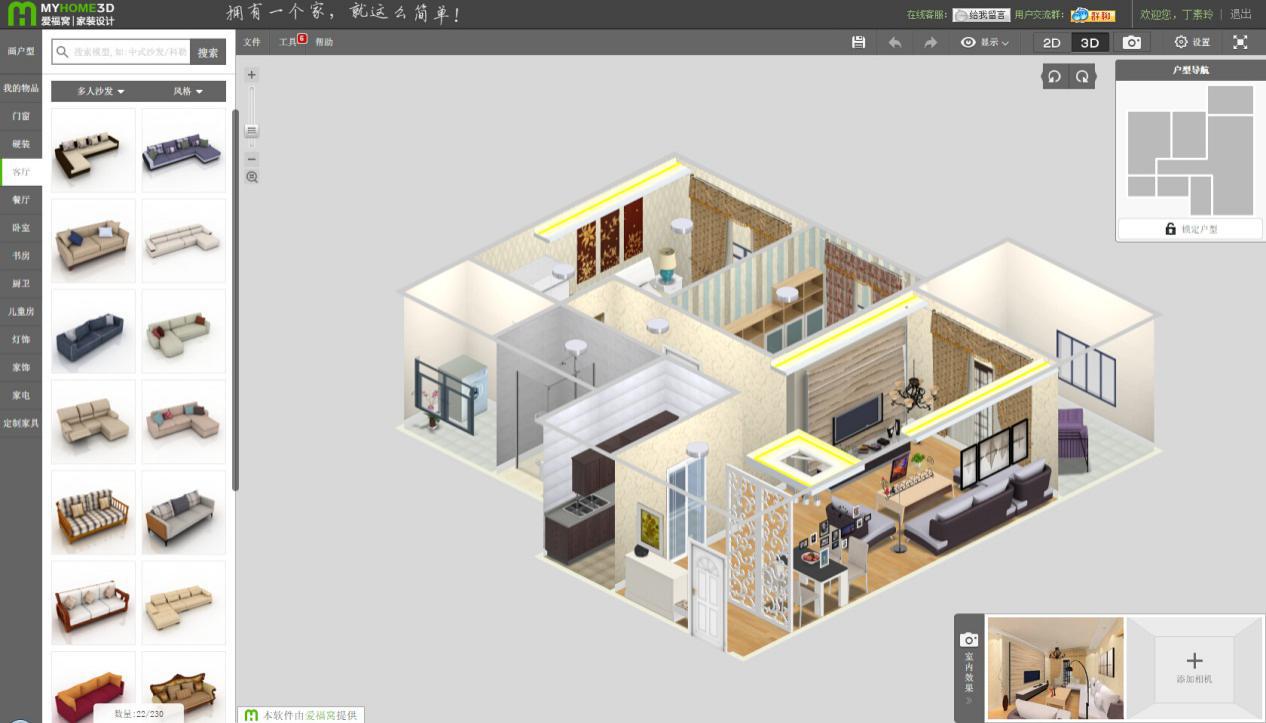Viewport: 1266px width, 723px height.
Task: Open the 帮助 menu
Action: tap(324, 42)
